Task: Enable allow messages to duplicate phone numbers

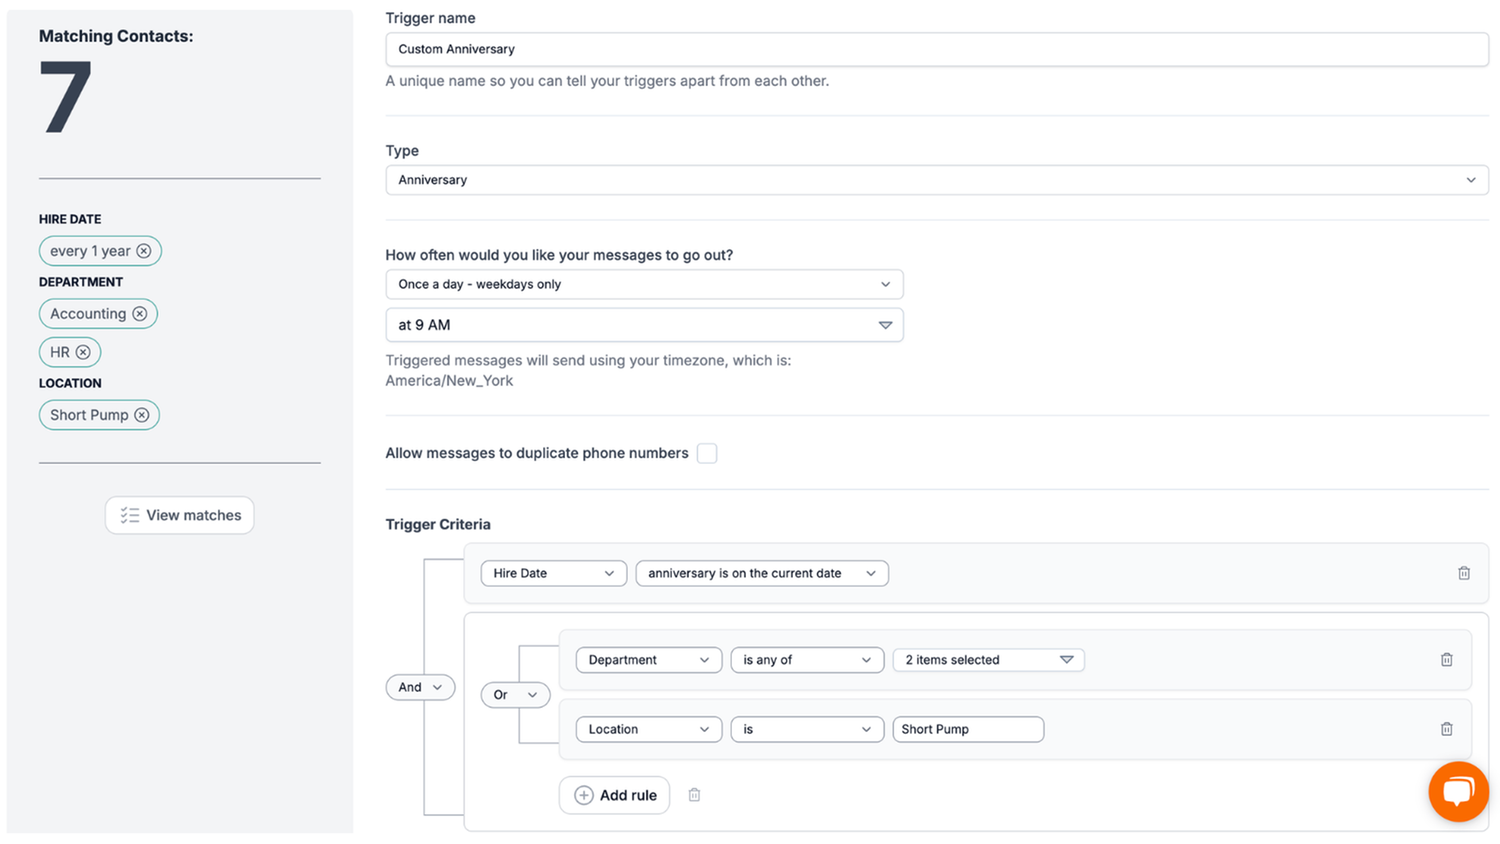Action: [x=707, y=454]
